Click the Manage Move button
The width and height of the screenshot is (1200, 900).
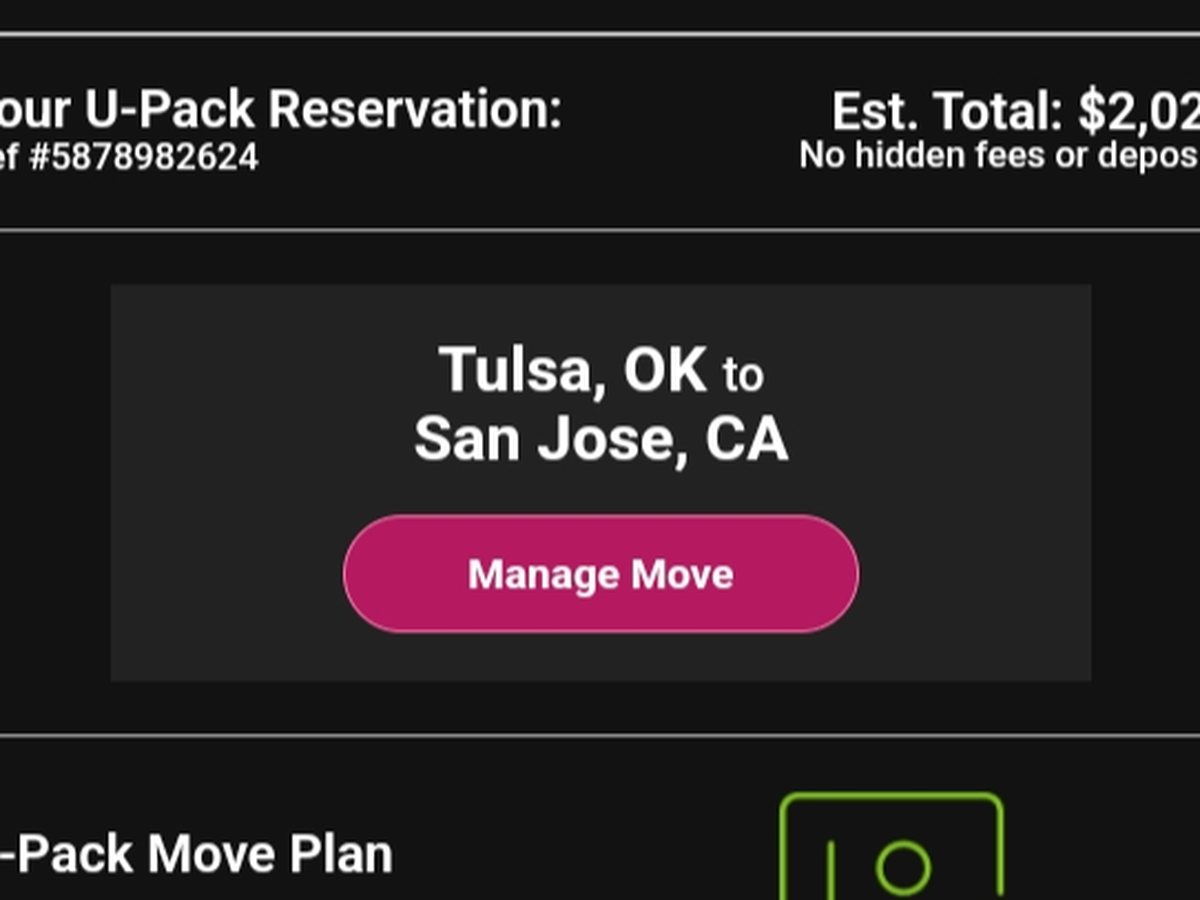click(600, 574)
